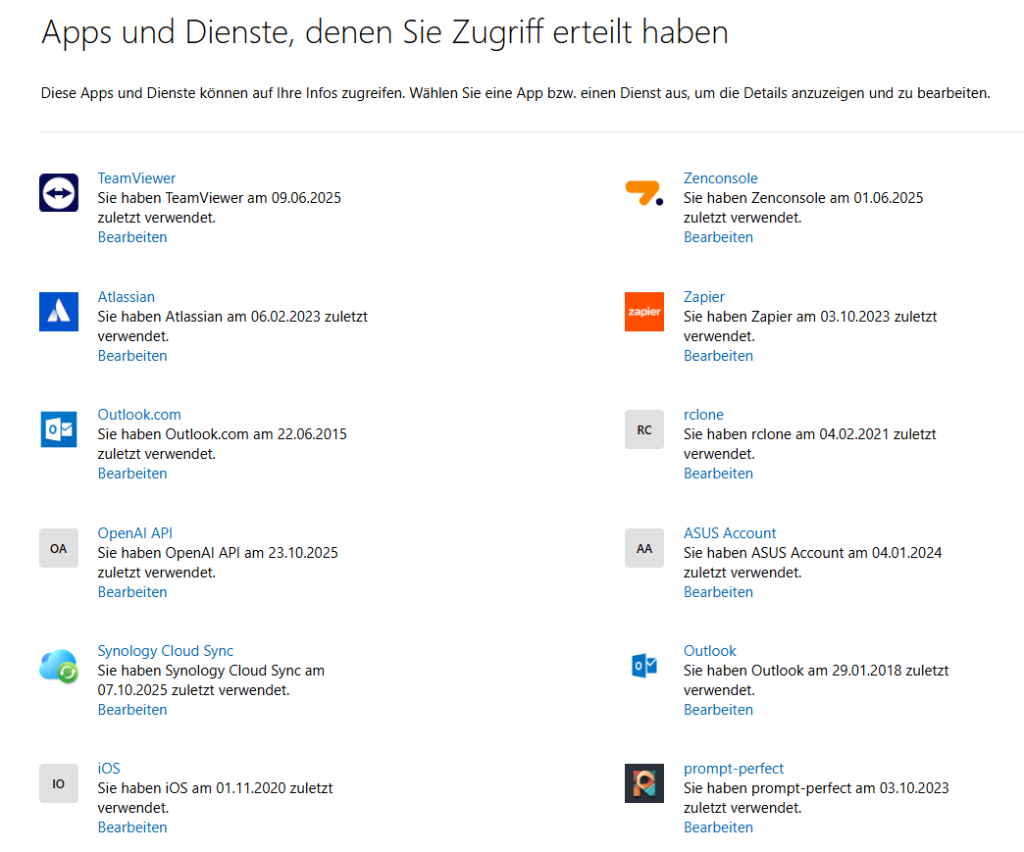The image size is (1024, 852).
Task: Open the Synology Cloud Sync title link
Action: pos(165,651)
